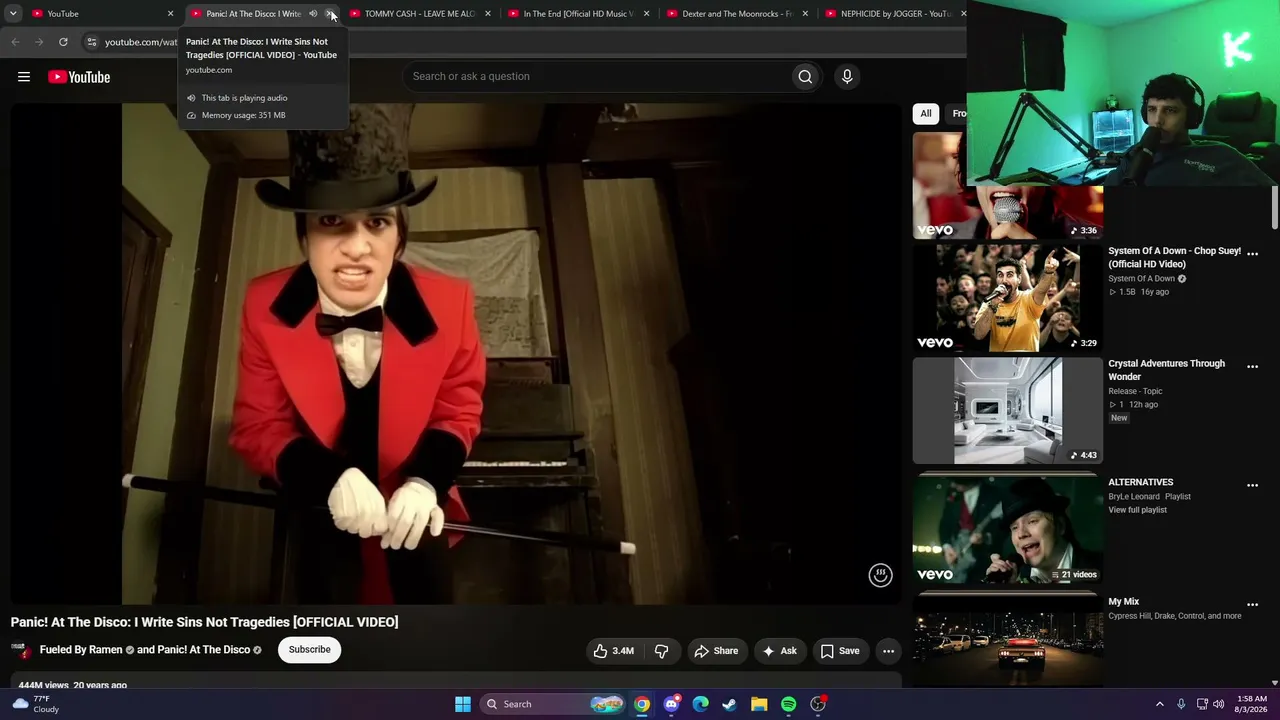
Task: Reload the page with the refresh icon
Action: click(x=63, y=42)
